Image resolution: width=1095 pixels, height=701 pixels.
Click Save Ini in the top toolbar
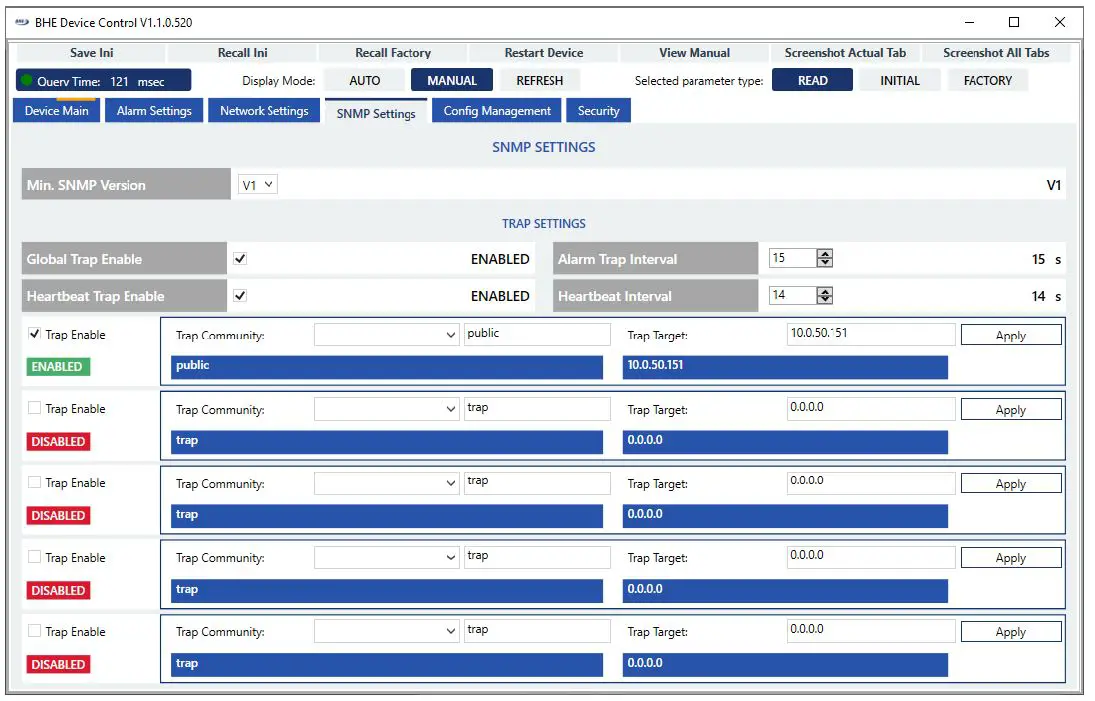coord(91,53)
